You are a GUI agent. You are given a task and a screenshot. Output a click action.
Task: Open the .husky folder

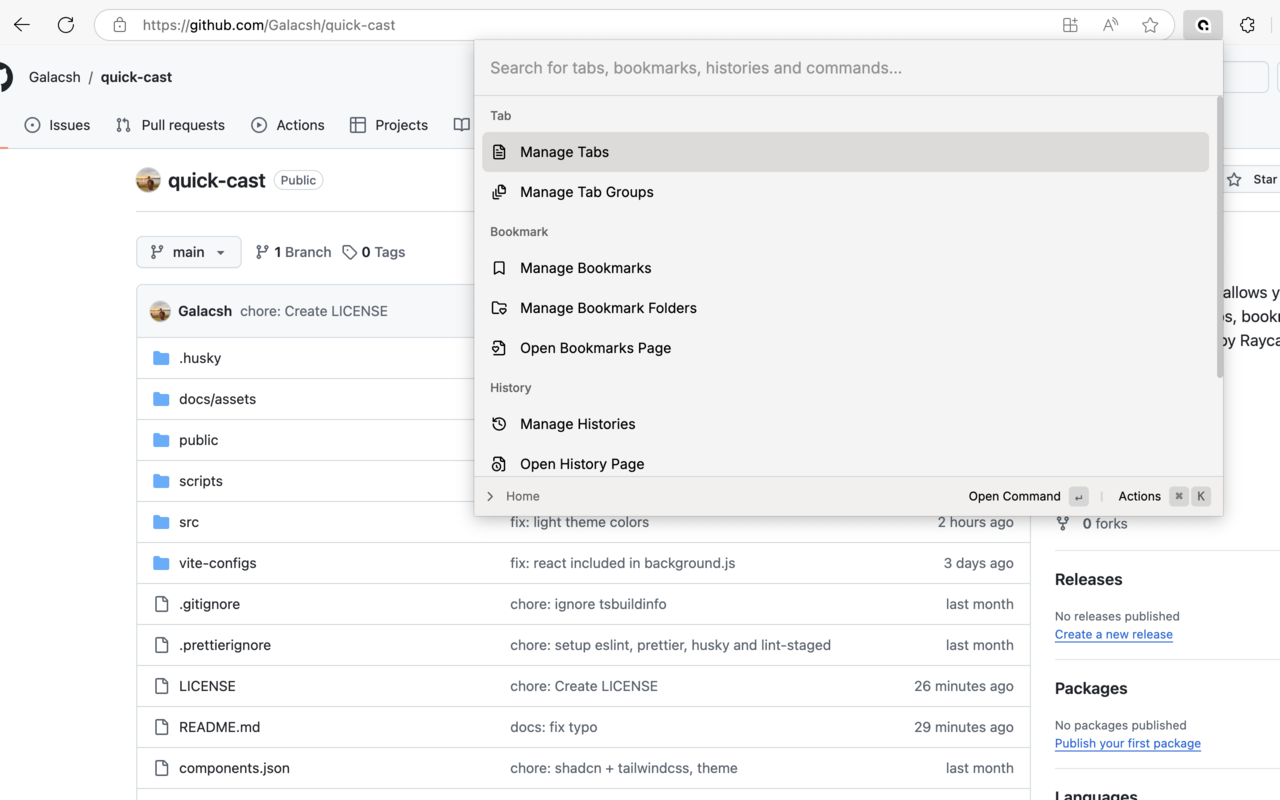click(x=200, y=358)
